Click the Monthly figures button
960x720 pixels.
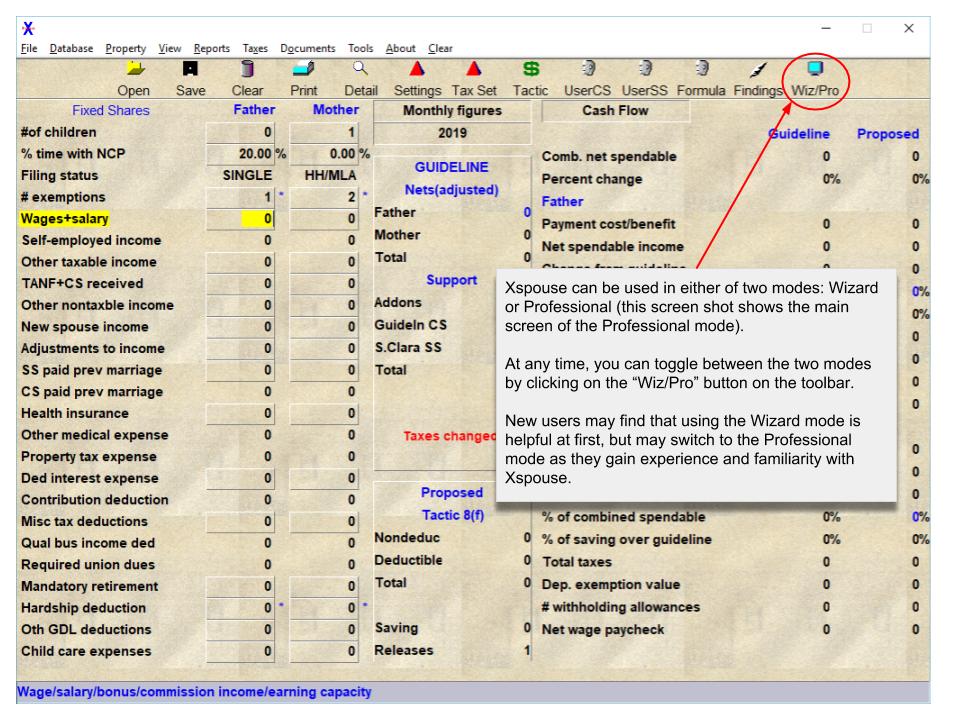tap(452, 111)
